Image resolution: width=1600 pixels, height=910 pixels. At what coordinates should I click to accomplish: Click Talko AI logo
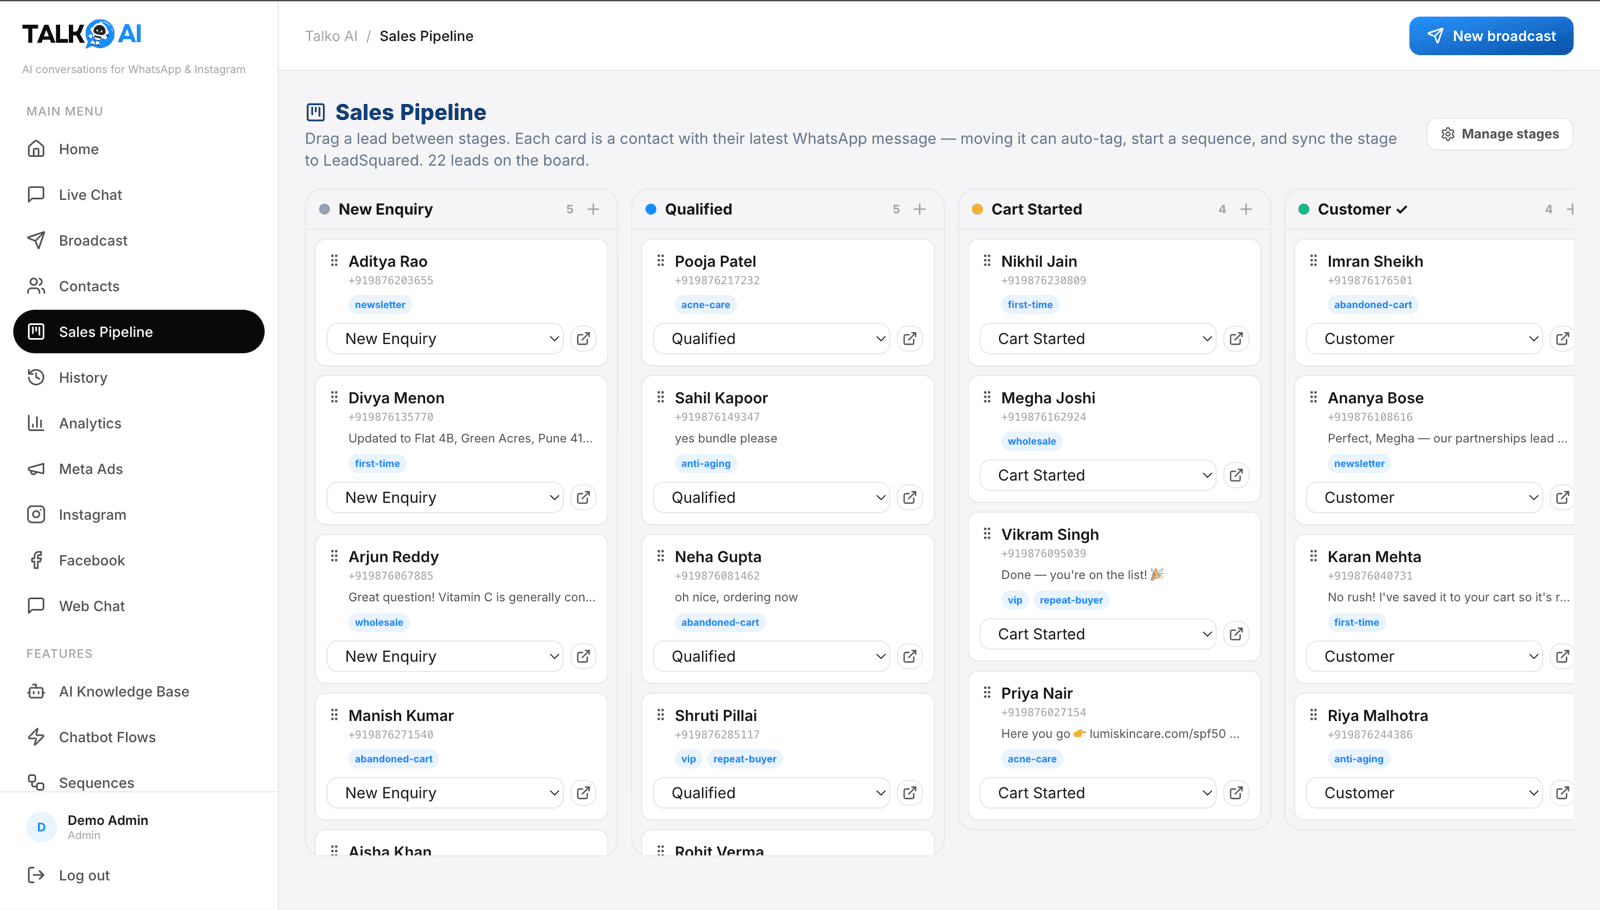82,34
